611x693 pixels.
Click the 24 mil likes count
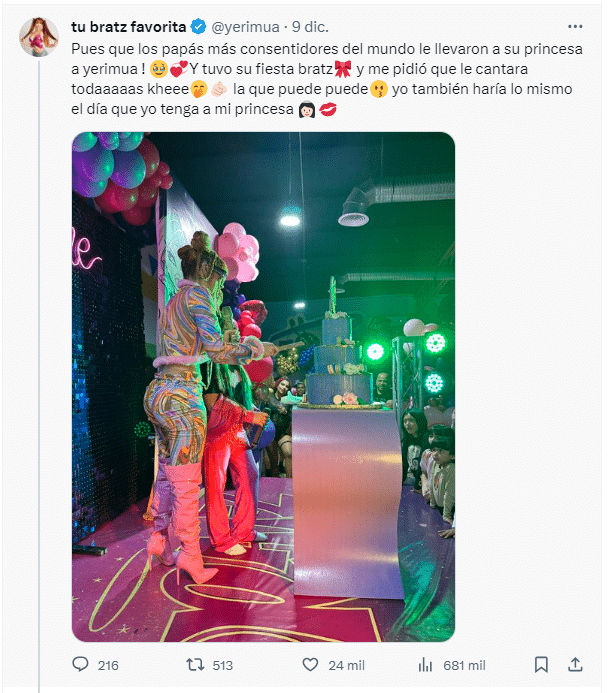click(346, 665)
